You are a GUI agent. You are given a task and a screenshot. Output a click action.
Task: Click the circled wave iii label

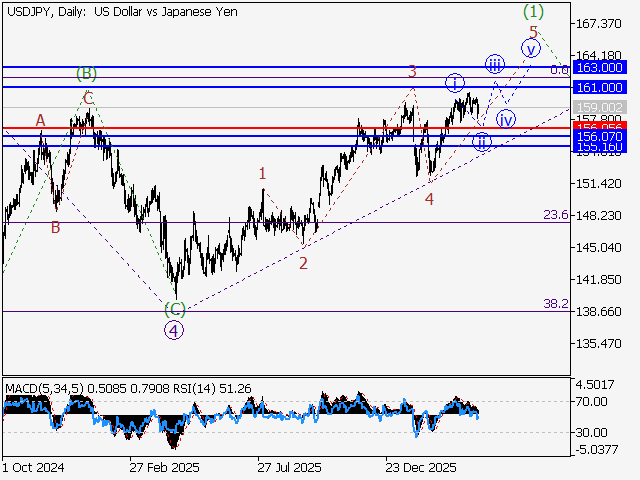(495, 65)
